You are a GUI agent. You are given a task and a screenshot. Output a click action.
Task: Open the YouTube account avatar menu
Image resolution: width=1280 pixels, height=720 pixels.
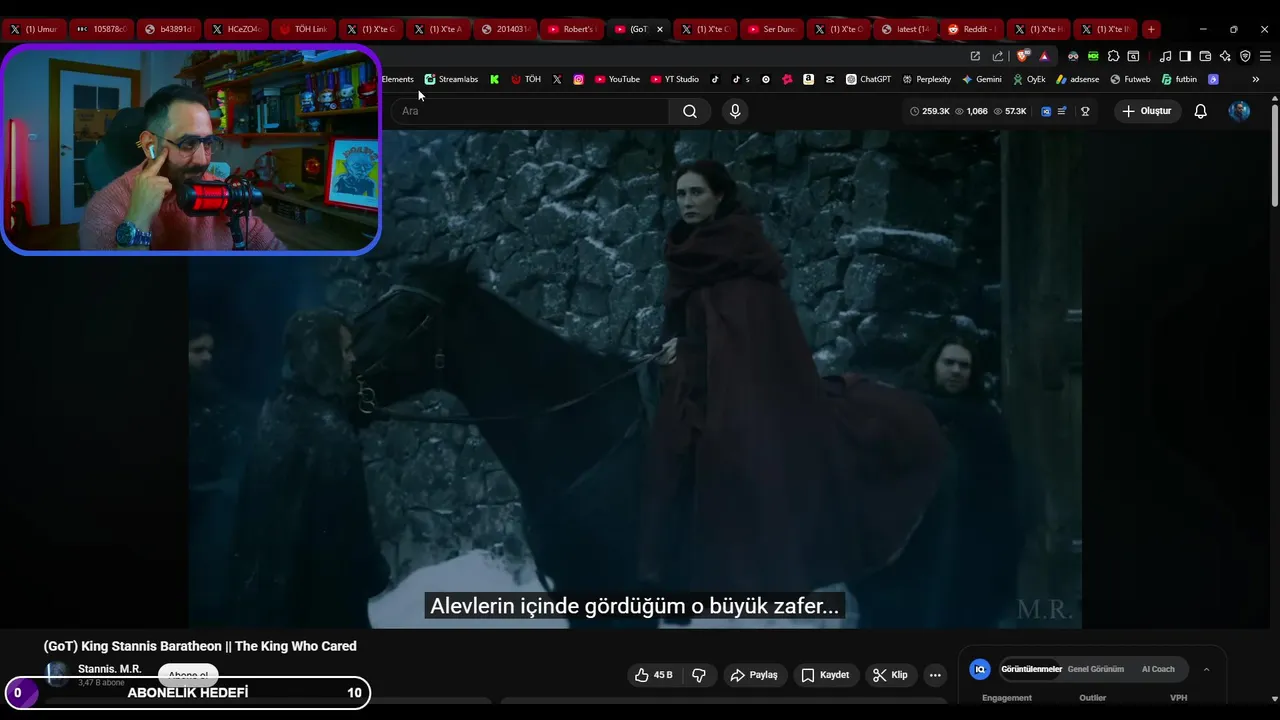[x=1239, y=111]
